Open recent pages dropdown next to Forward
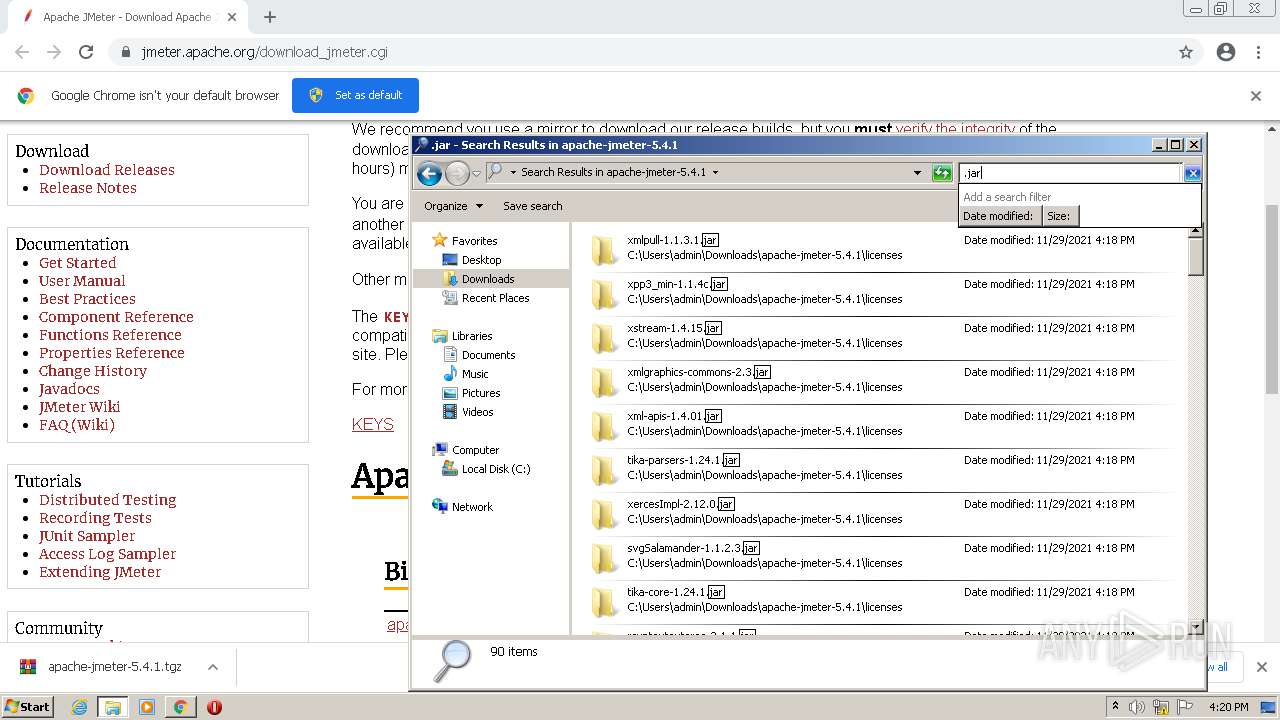 tap(477, 173)
